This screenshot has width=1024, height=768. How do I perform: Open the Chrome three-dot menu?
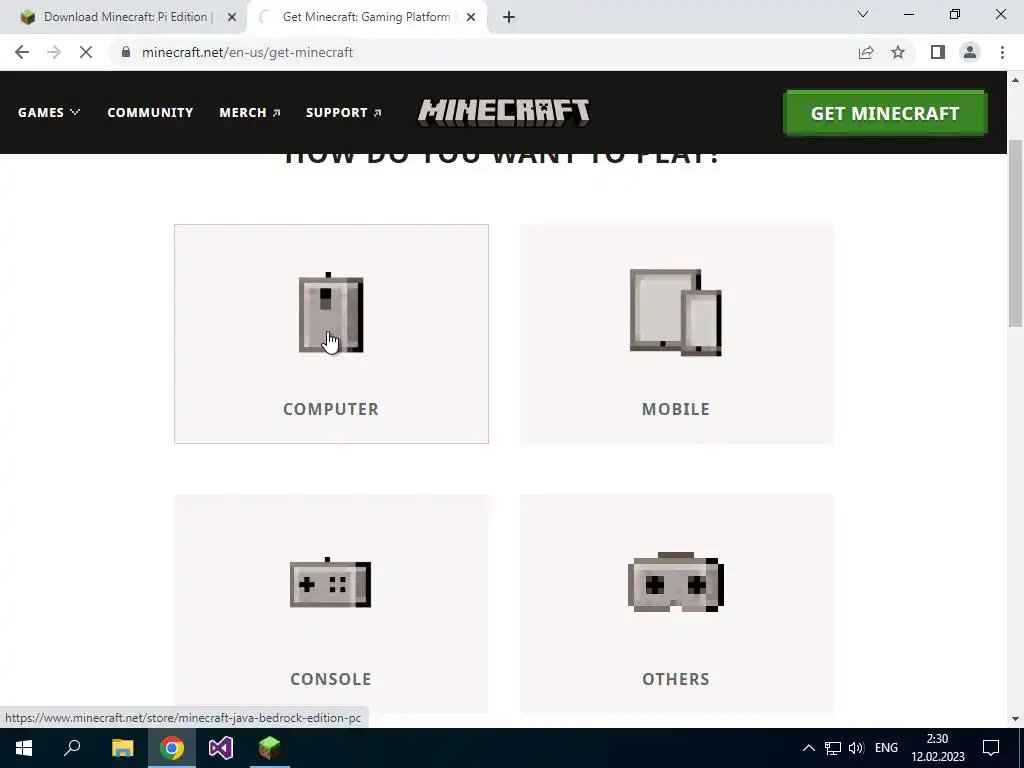[x=1002, y=52]
